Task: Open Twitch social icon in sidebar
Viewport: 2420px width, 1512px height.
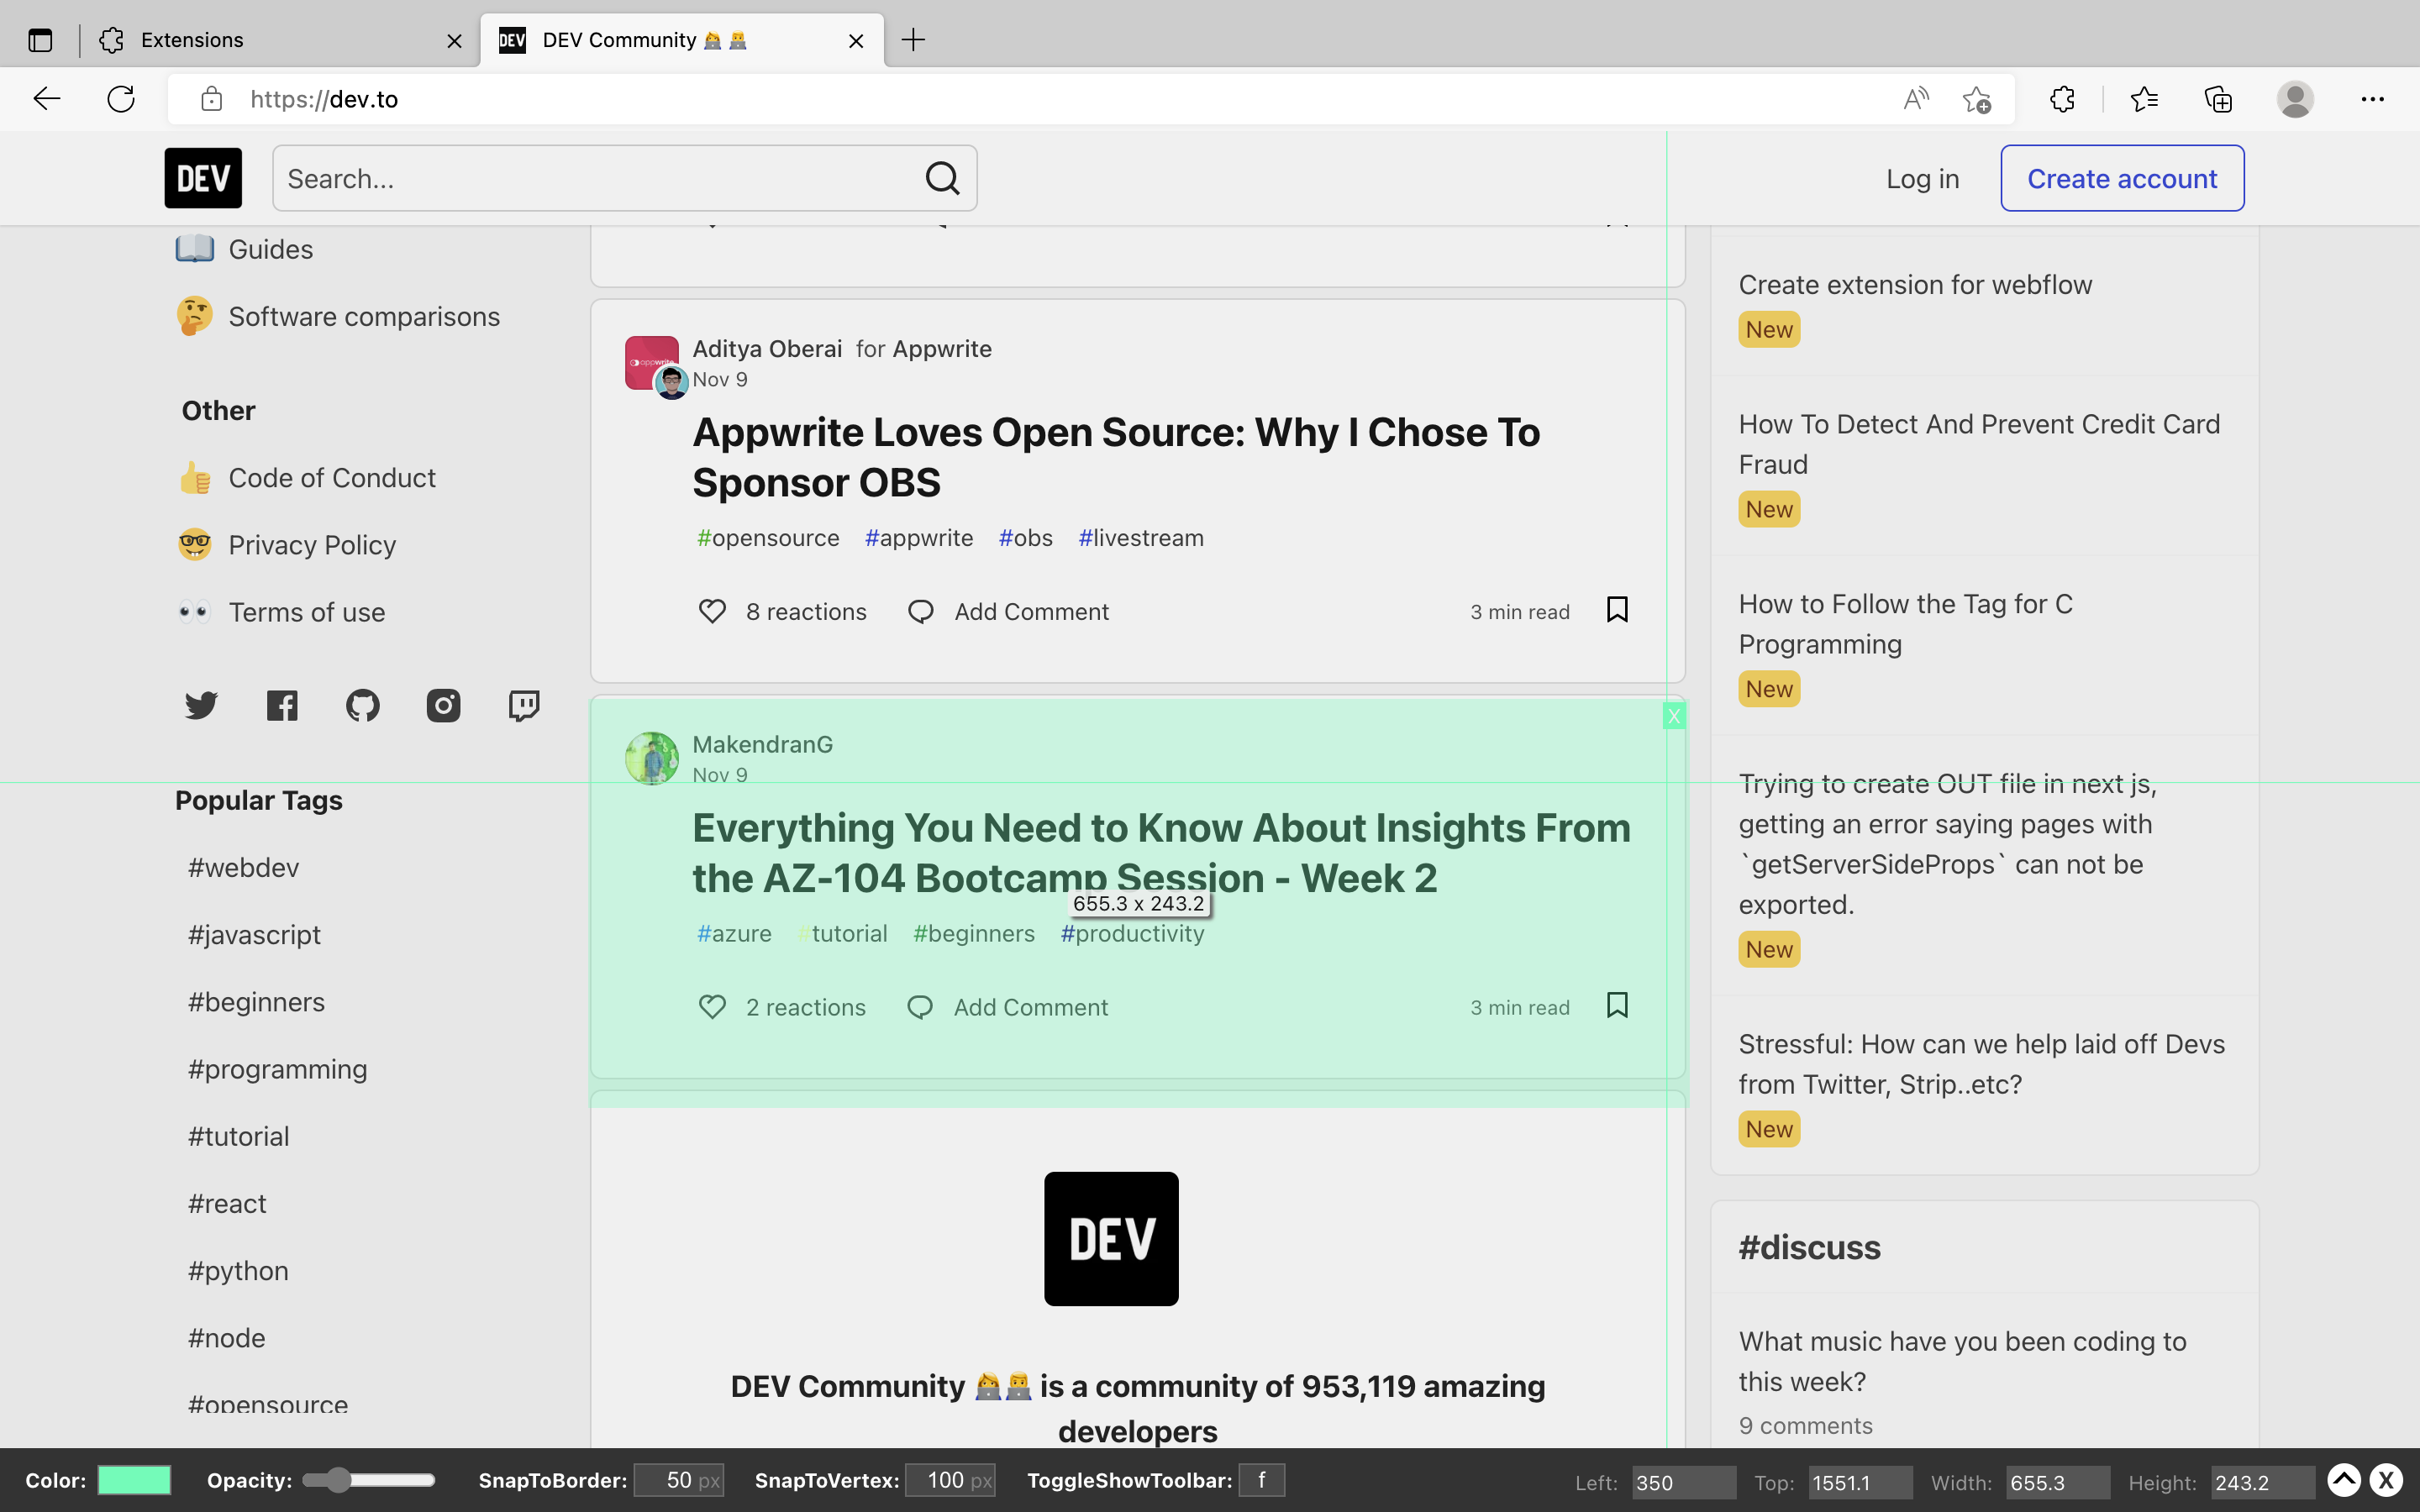Action: coord(524,706)
